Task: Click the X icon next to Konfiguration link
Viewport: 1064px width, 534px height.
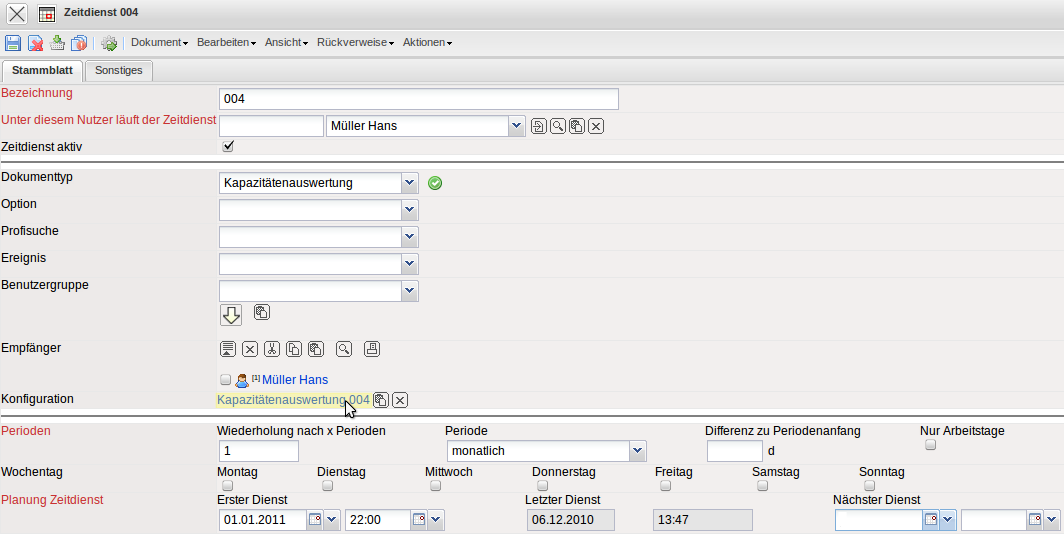Action: (400, 400)
